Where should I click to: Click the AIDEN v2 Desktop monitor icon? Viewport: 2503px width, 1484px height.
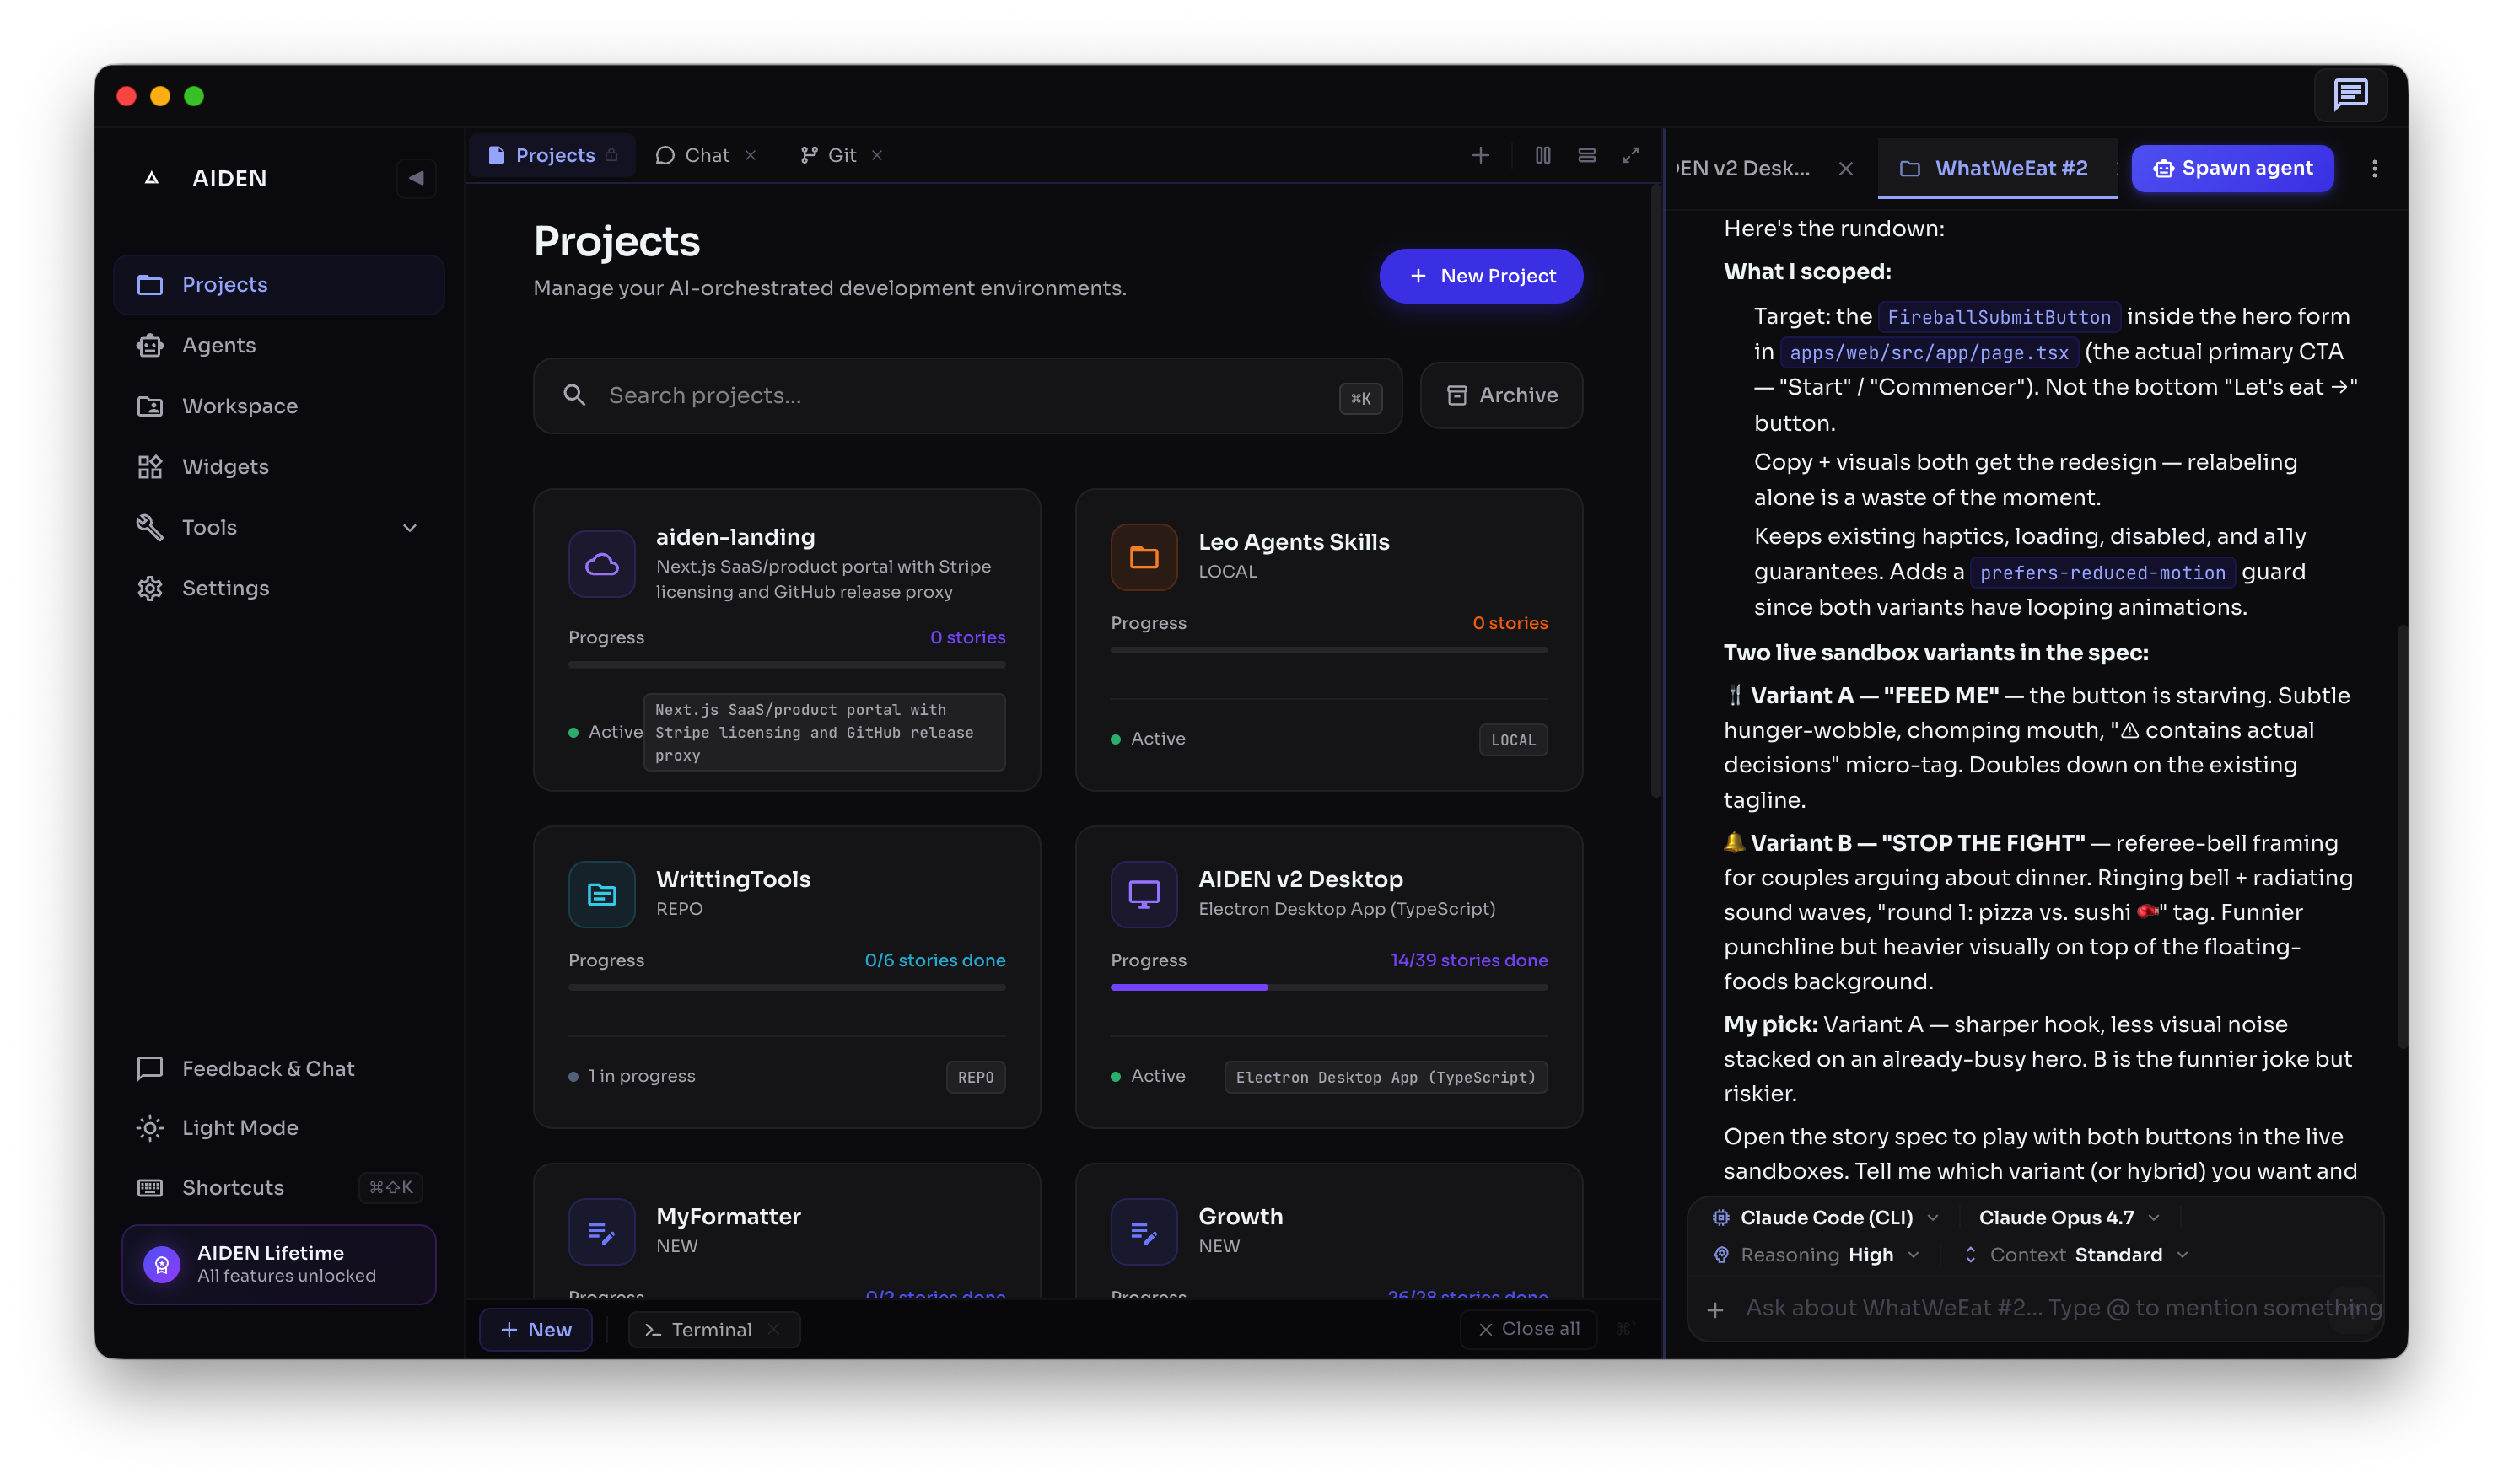[1144, 894]
